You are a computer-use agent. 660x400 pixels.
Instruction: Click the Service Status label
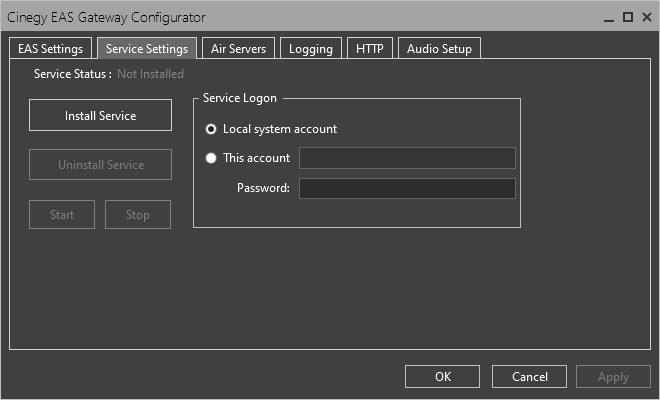[73, 74]
